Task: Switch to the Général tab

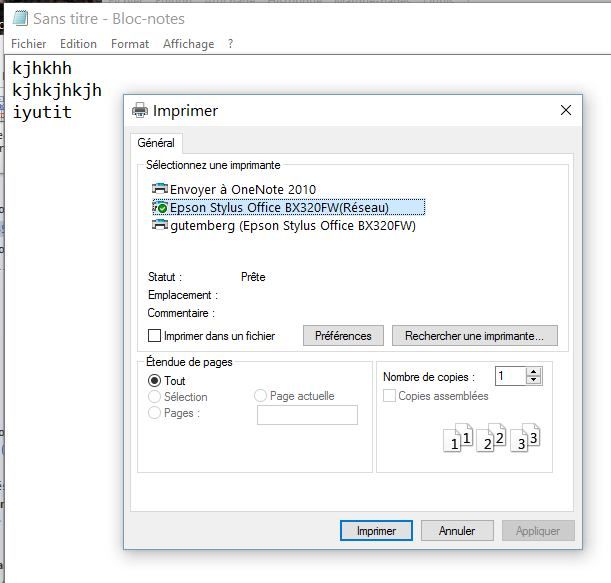Action: pyautogui.click(x=156, y=143)
